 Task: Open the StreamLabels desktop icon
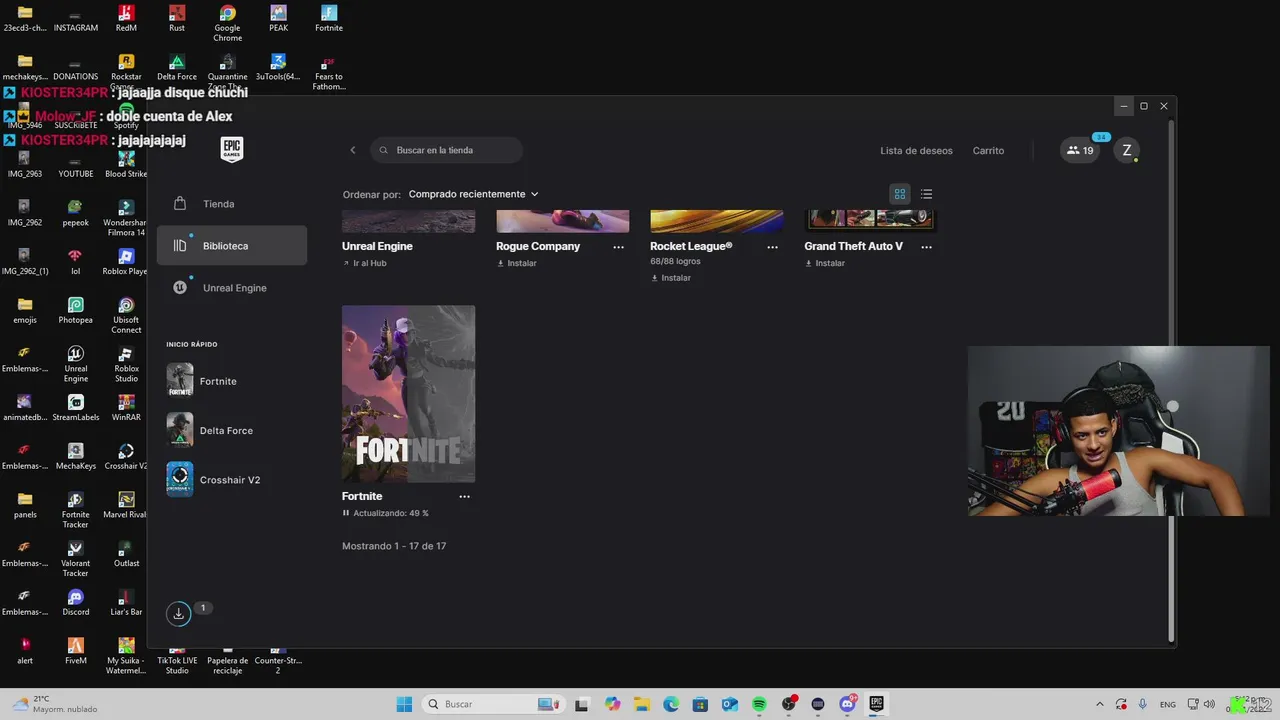pyautogui.click(x=75, y=408)
